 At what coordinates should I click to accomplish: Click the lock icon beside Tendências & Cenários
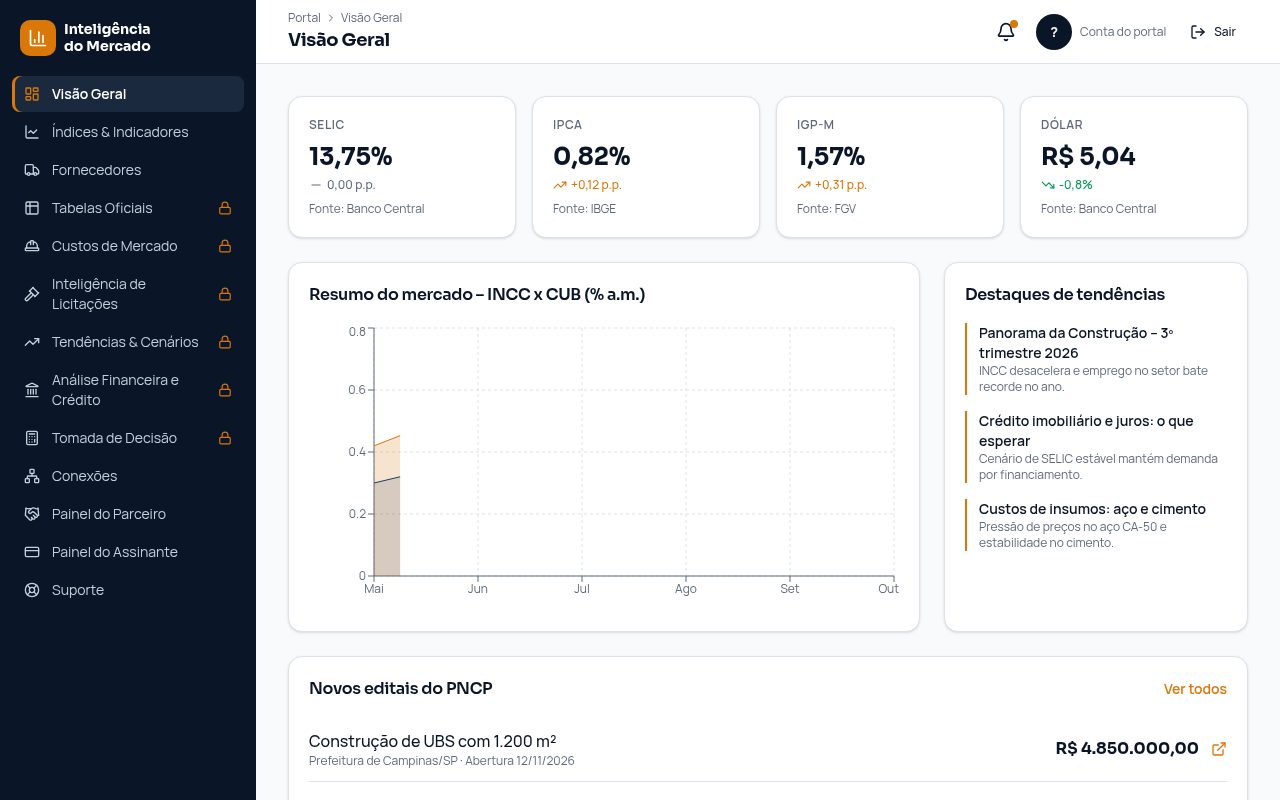coord(225,342)
